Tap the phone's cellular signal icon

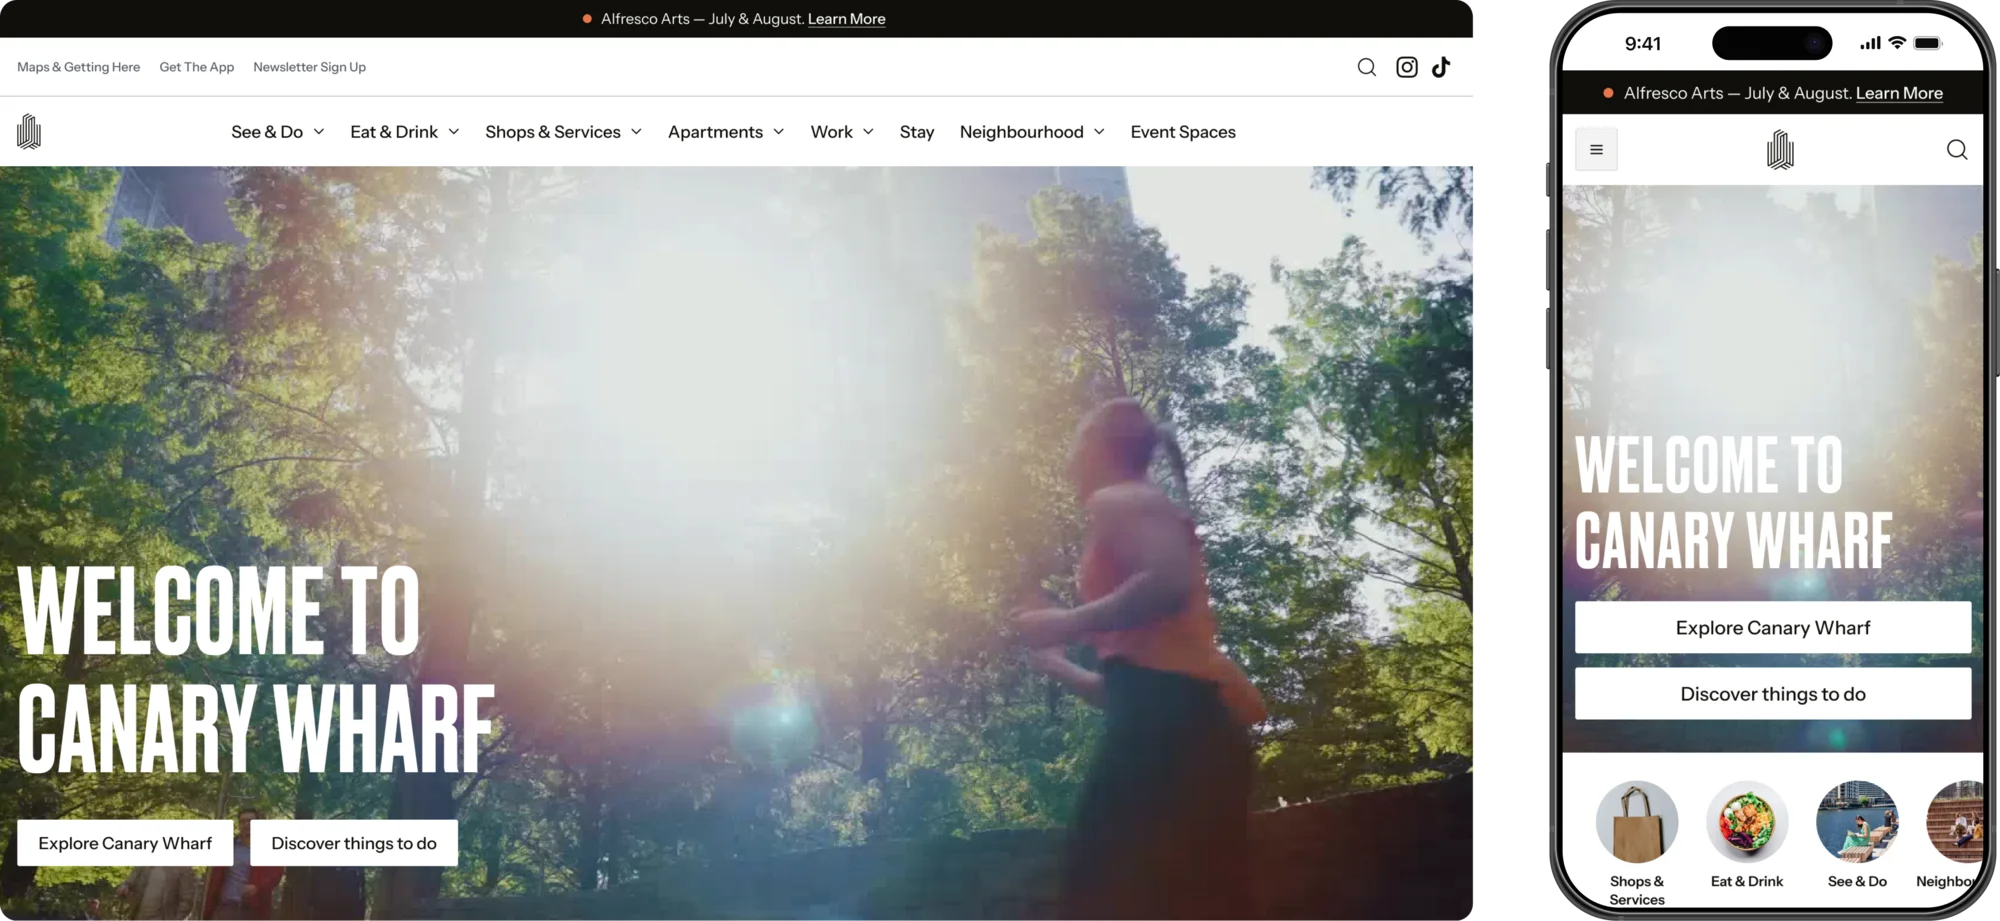click(1870, 43)
